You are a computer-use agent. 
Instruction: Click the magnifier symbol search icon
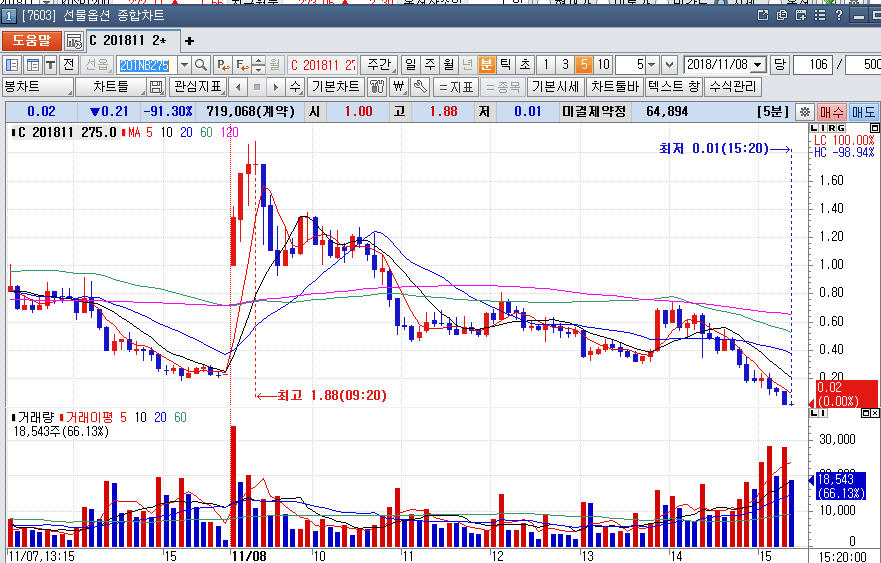(x=202, y=64)
